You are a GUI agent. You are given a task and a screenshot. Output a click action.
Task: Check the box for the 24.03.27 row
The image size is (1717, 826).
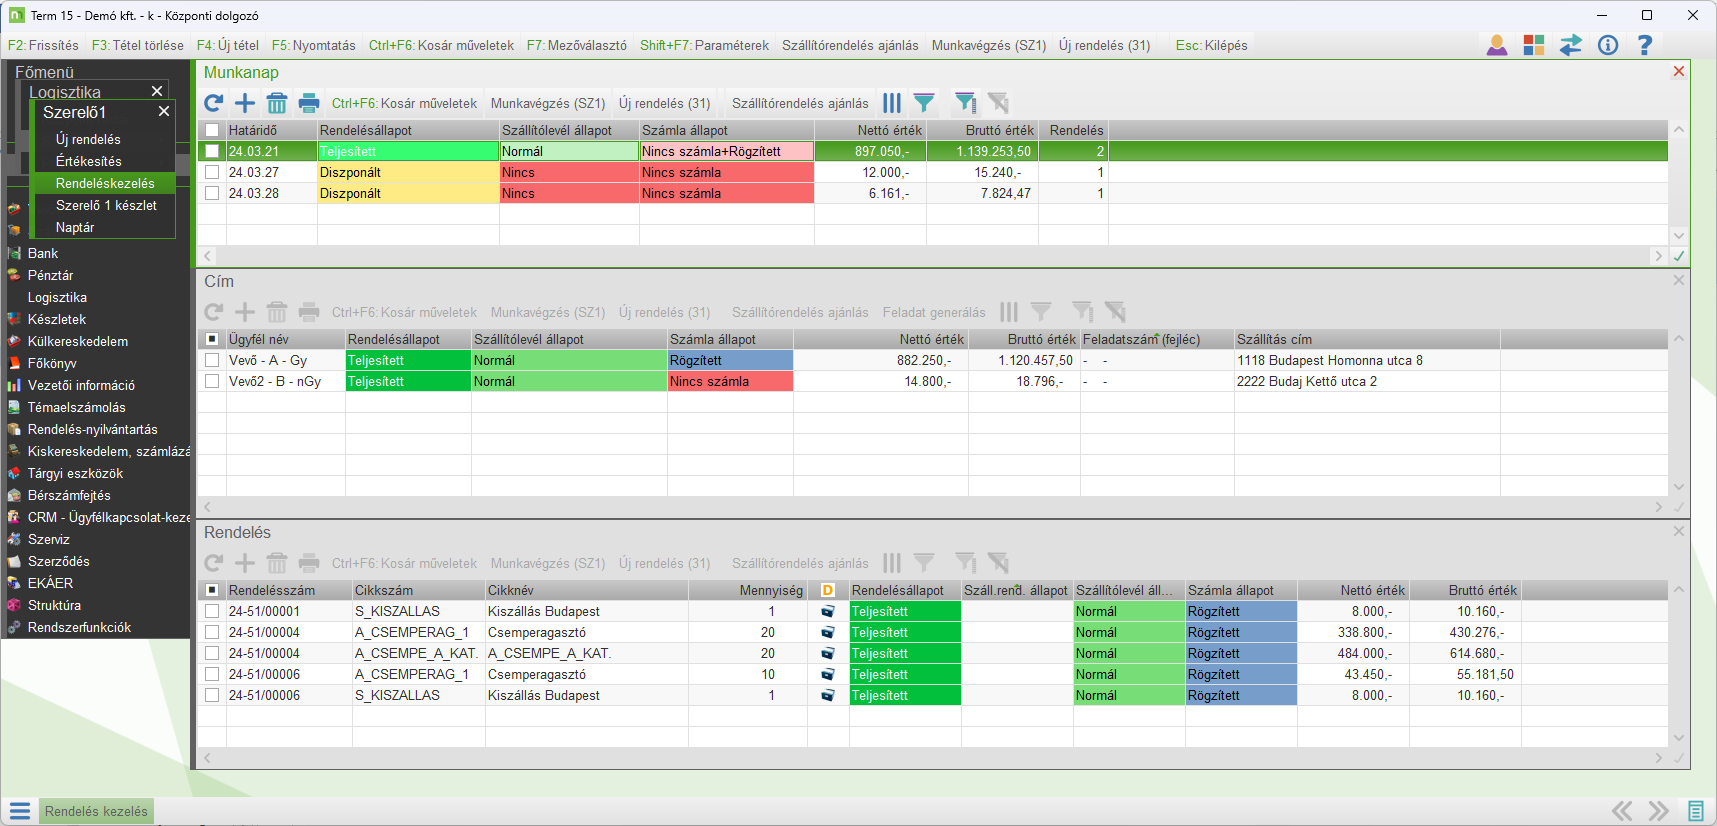tap(212, 172)
